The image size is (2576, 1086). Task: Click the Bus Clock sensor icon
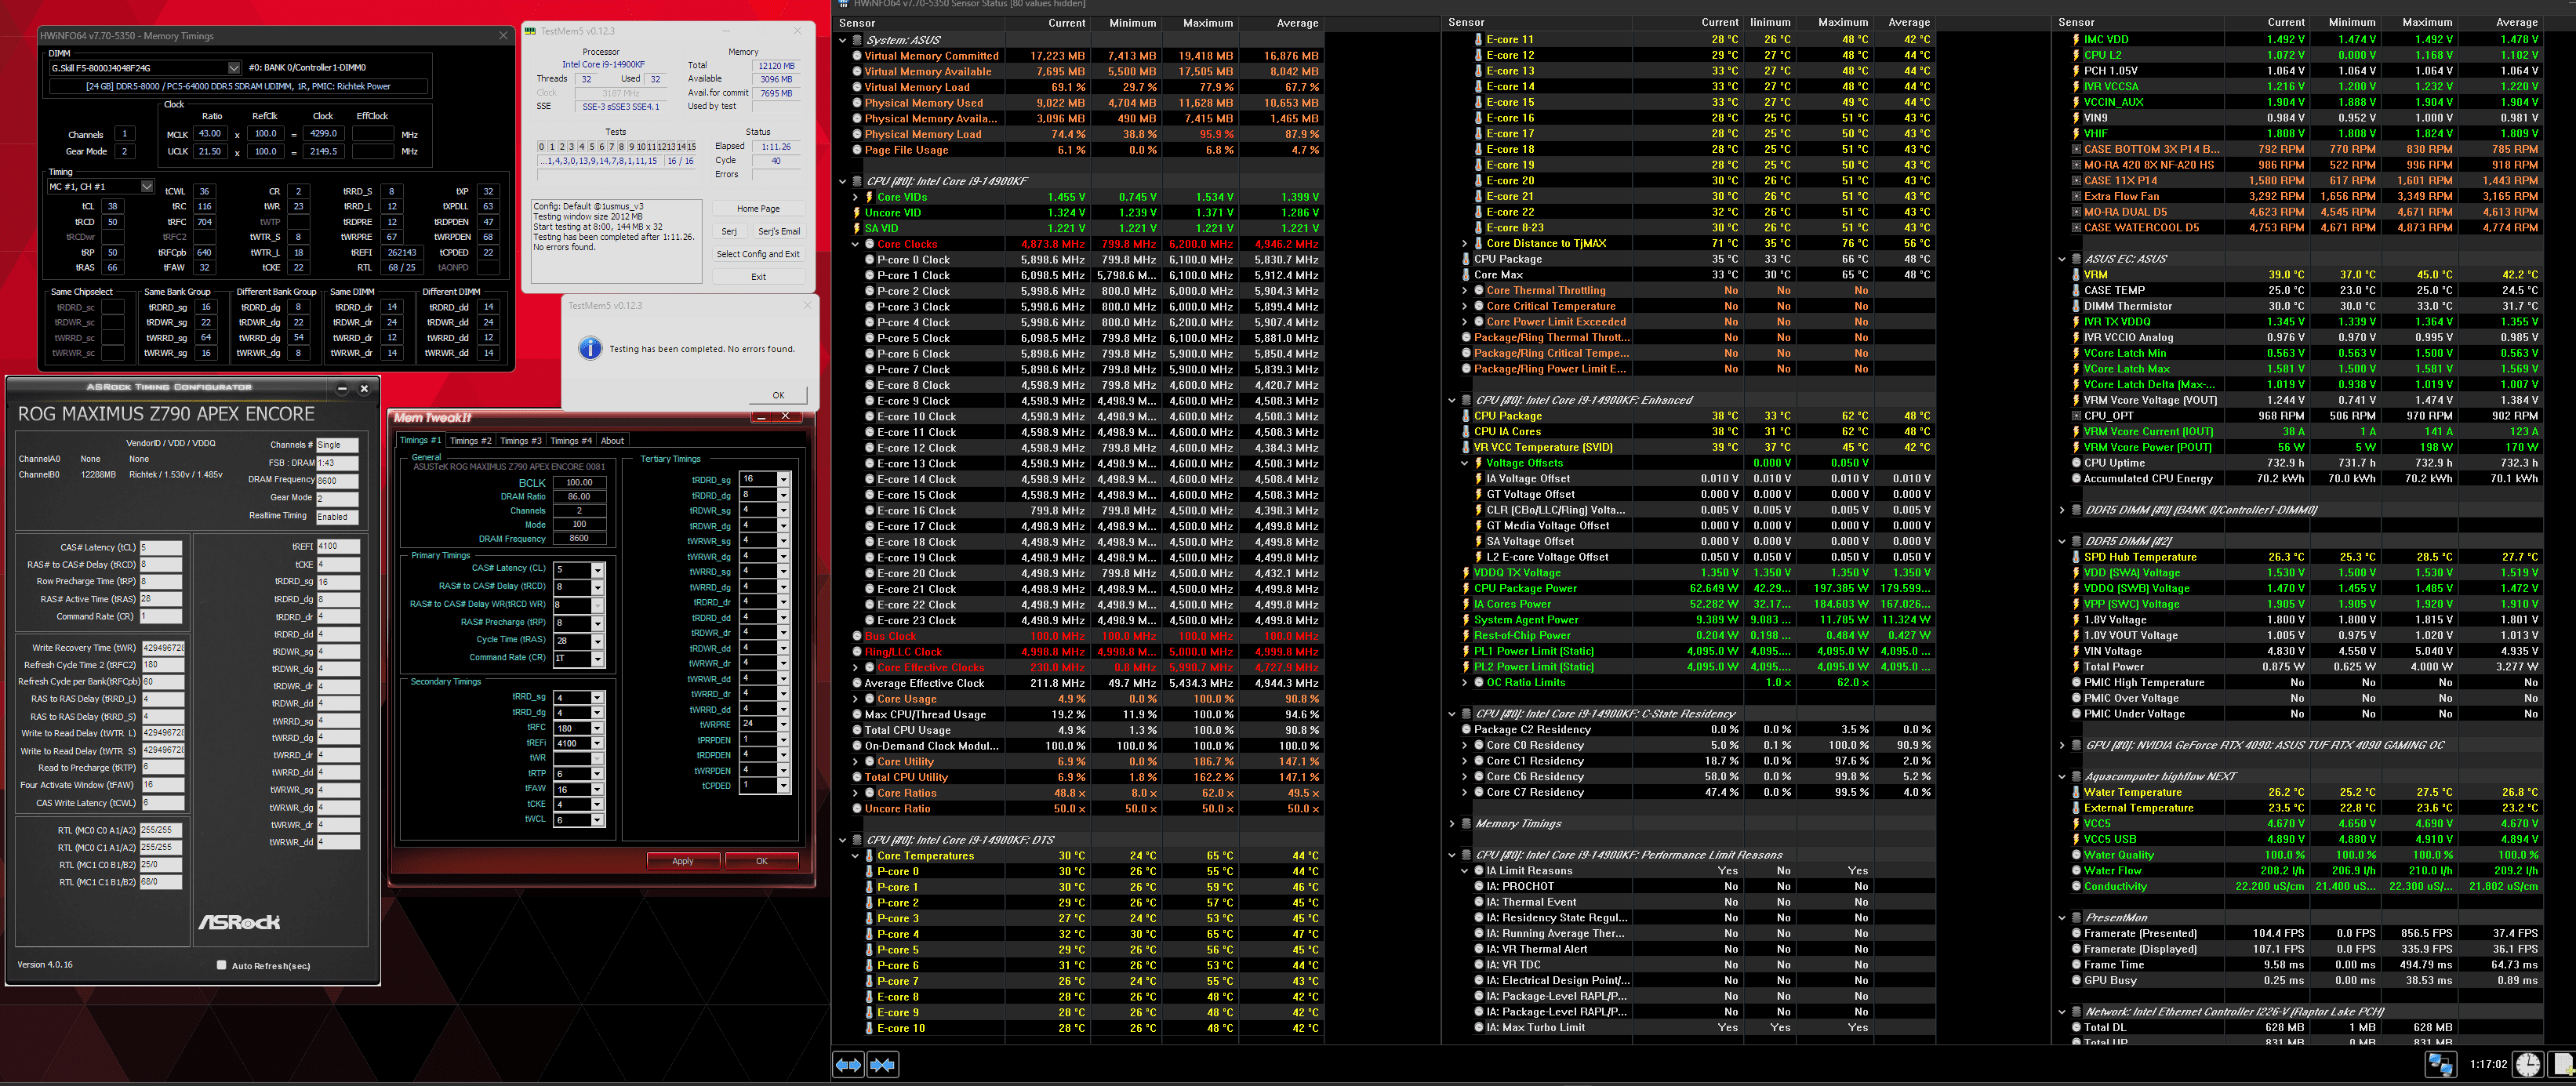pos(857,636)
